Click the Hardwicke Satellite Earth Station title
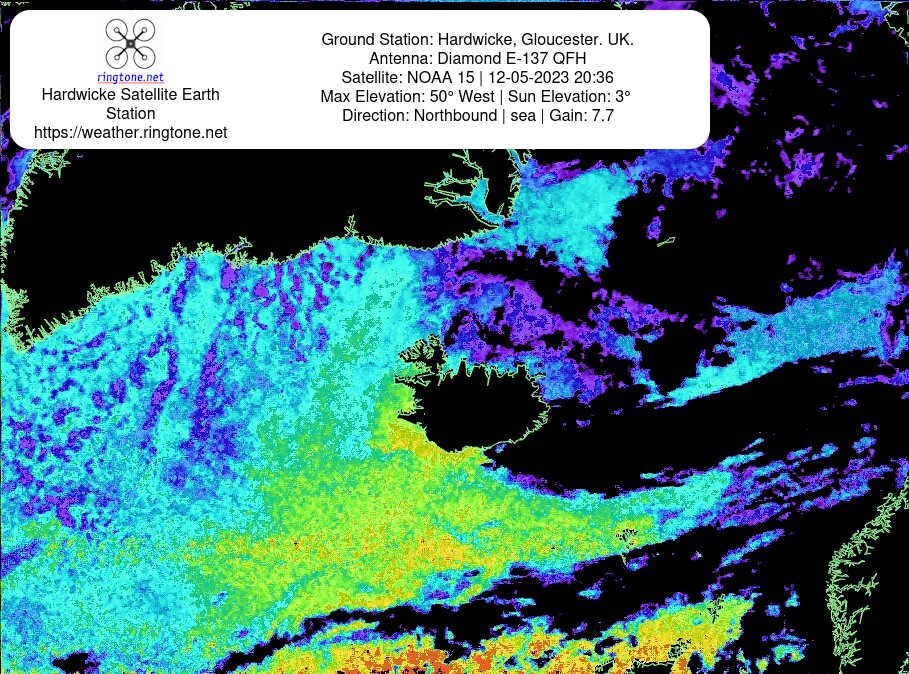909x674 pixels. (130, 104)
